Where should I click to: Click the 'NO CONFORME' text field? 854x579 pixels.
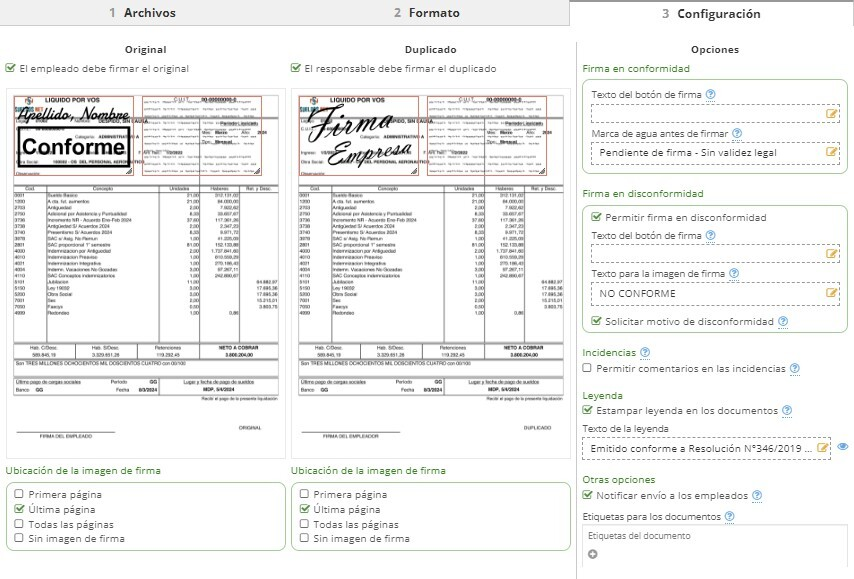coord(715,293)
